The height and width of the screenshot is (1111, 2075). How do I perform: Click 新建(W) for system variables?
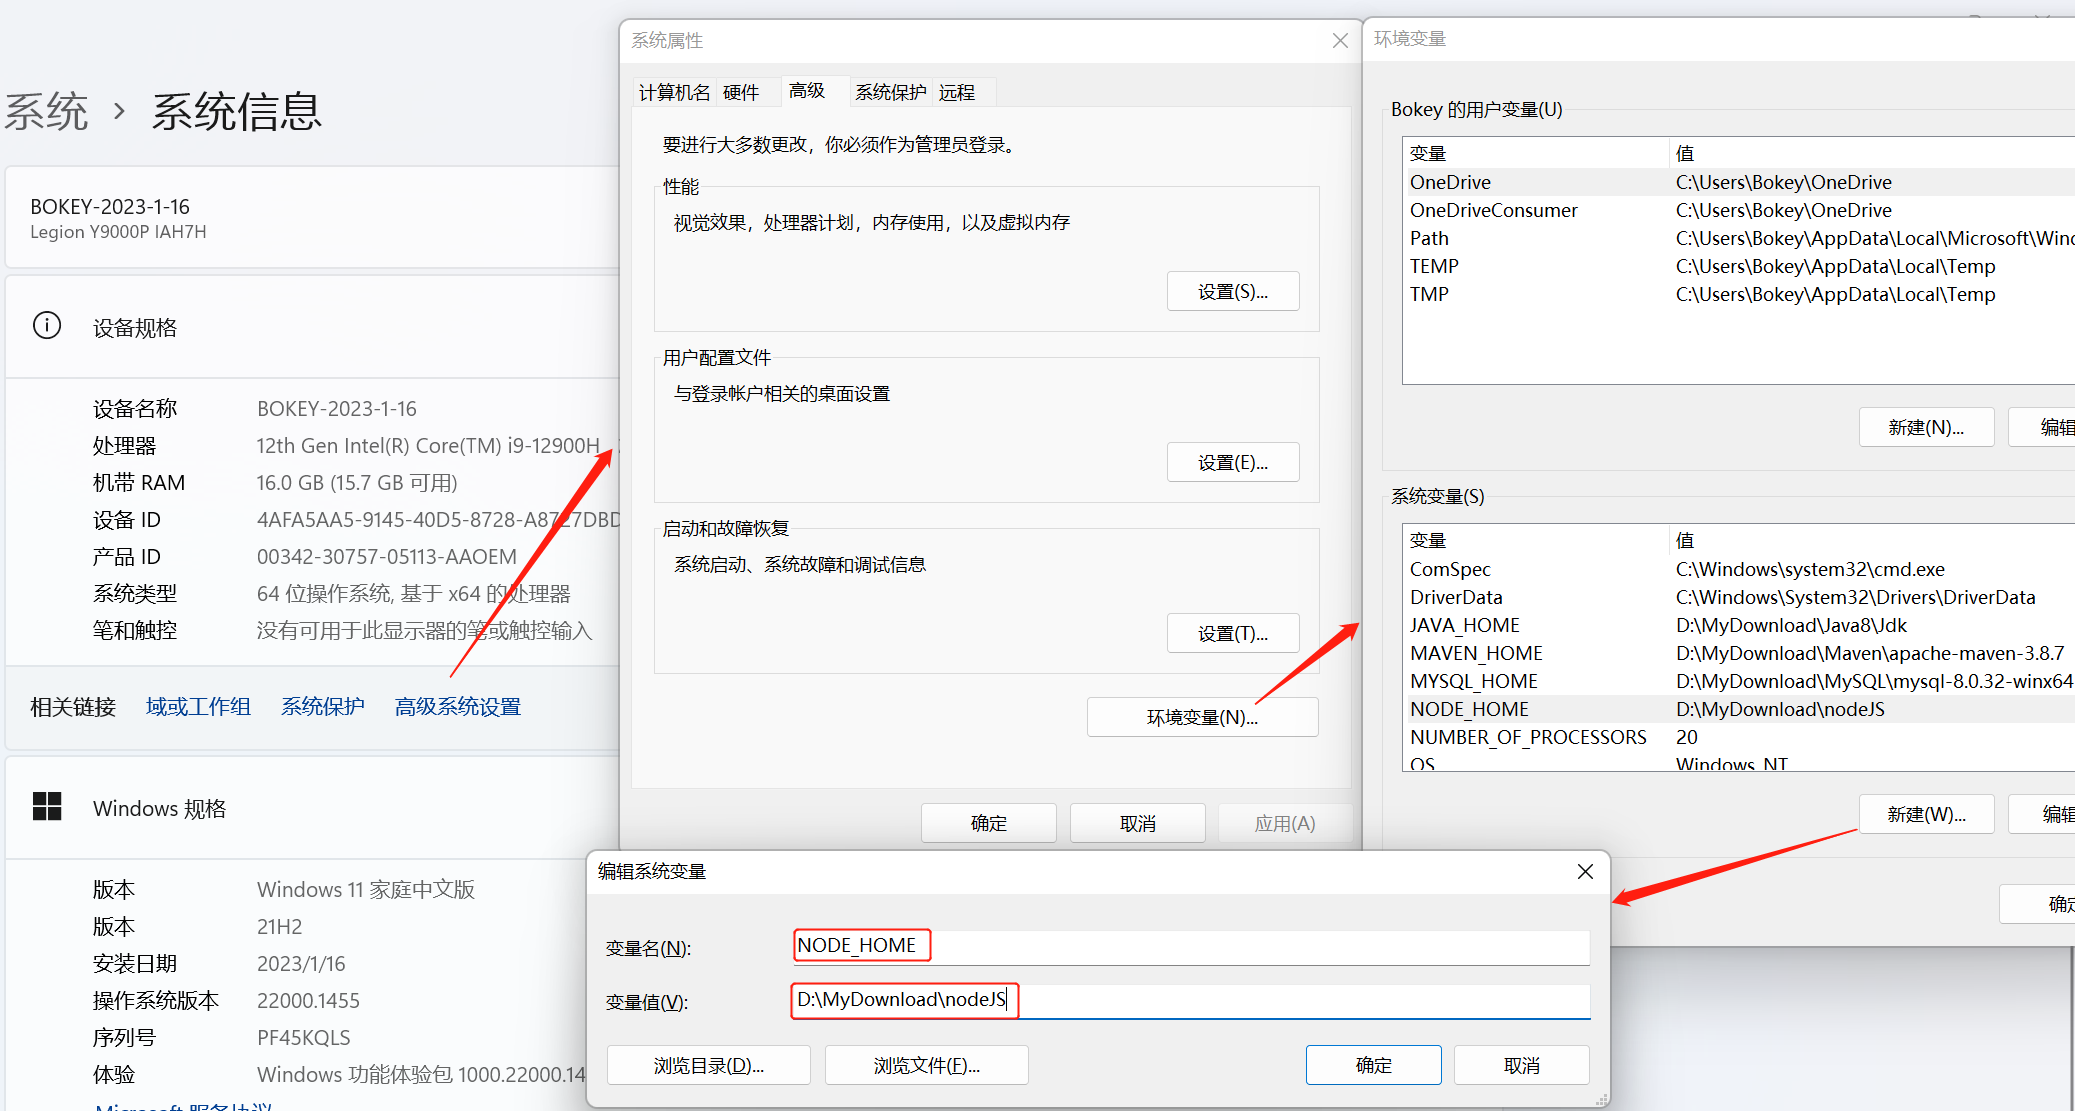(x=1926, y=814)
